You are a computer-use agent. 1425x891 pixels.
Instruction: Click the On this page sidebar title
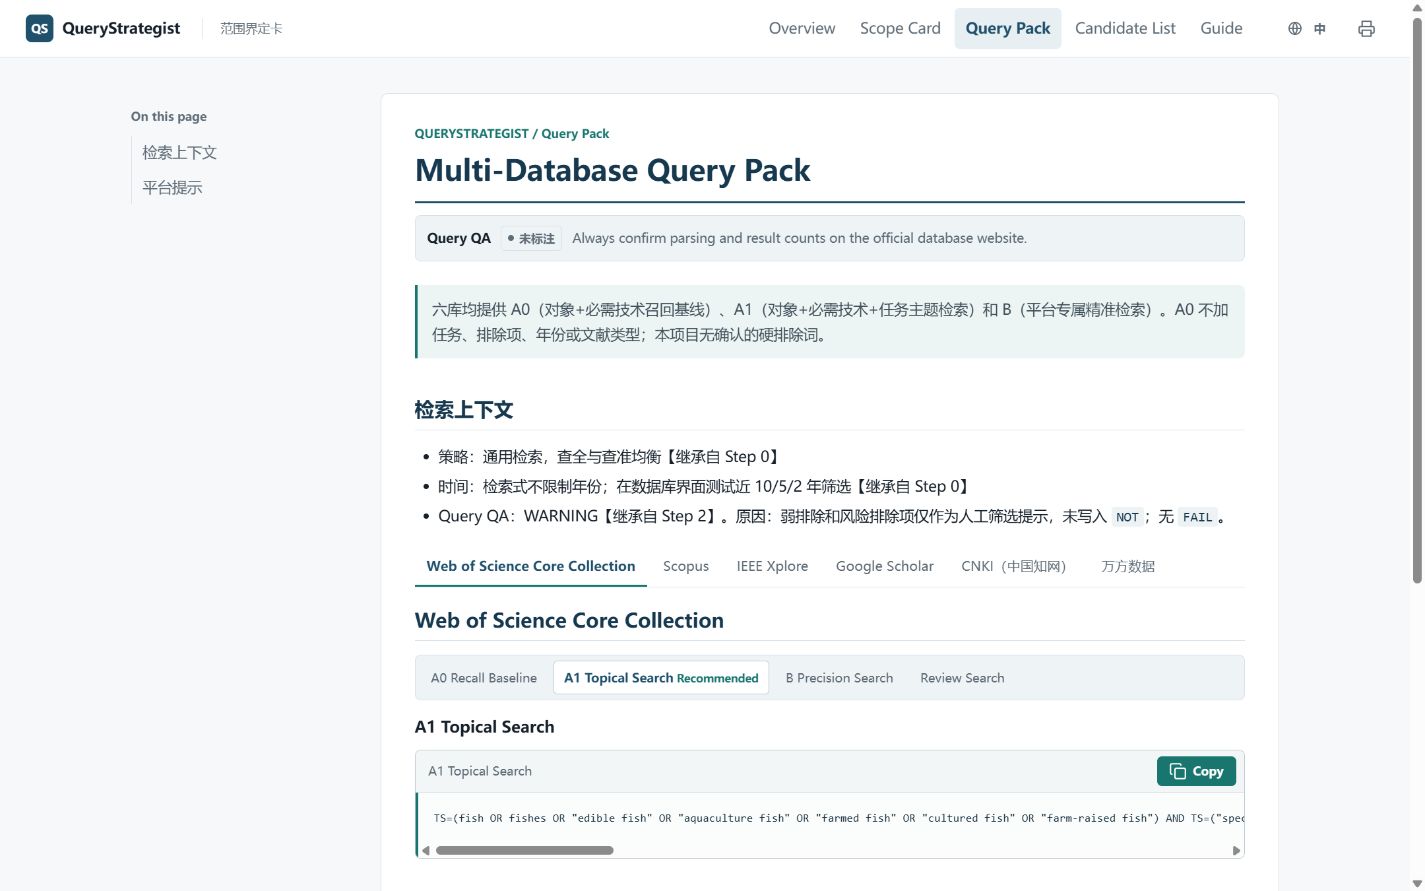[x=169, y=116]
